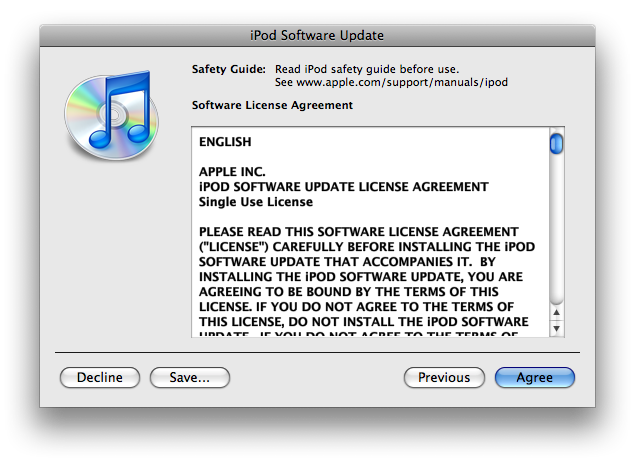Screen dimensions: 635x462
Task: Click the "Software License Agreement" heading
Action: [272, 105]
